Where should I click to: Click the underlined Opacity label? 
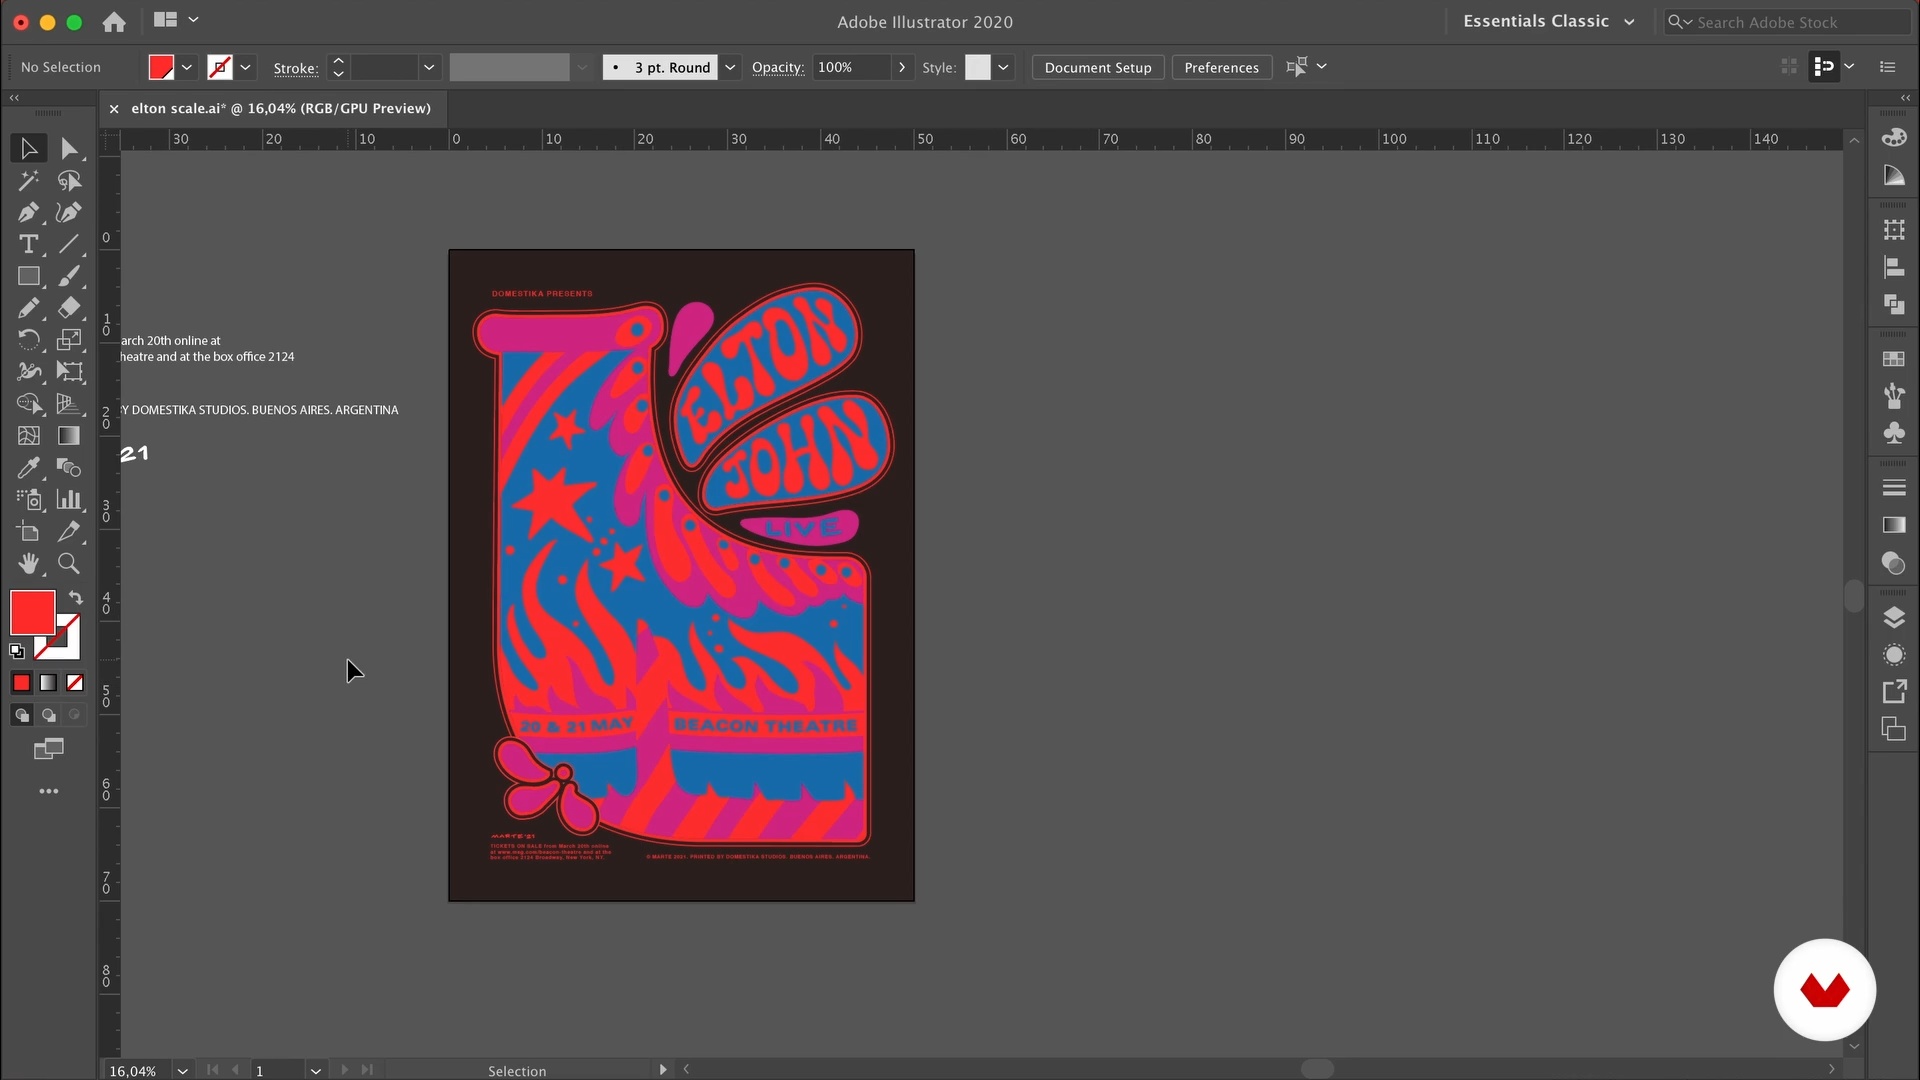point(777,67)
